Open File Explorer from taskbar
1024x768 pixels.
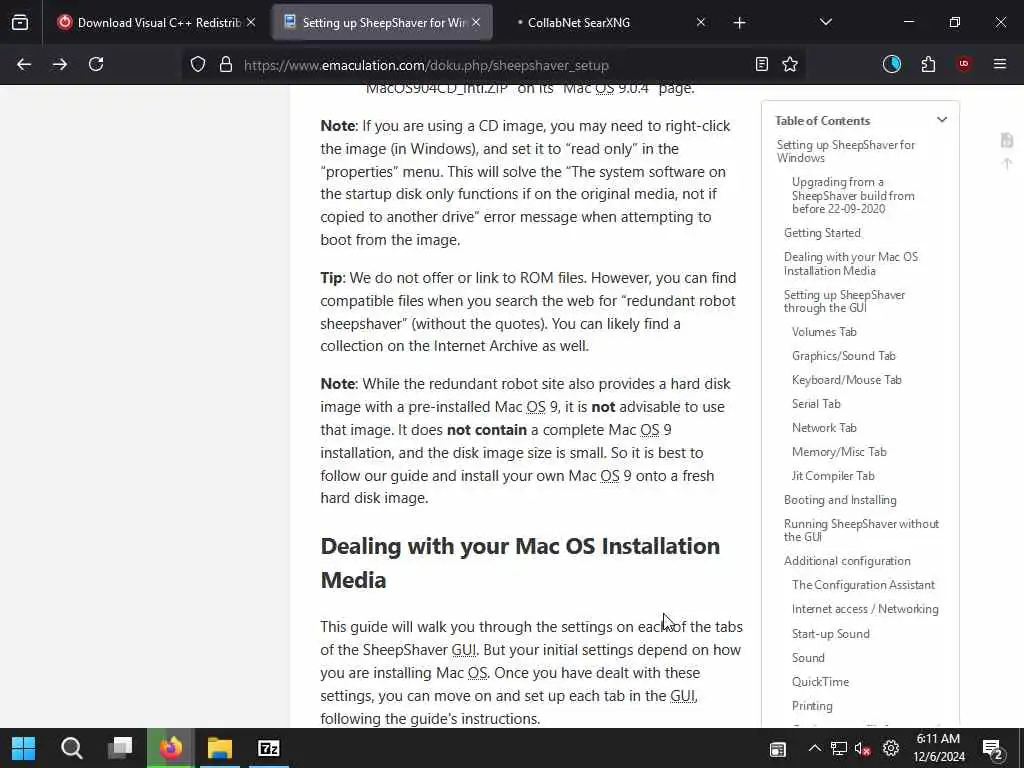pos(220,748)
